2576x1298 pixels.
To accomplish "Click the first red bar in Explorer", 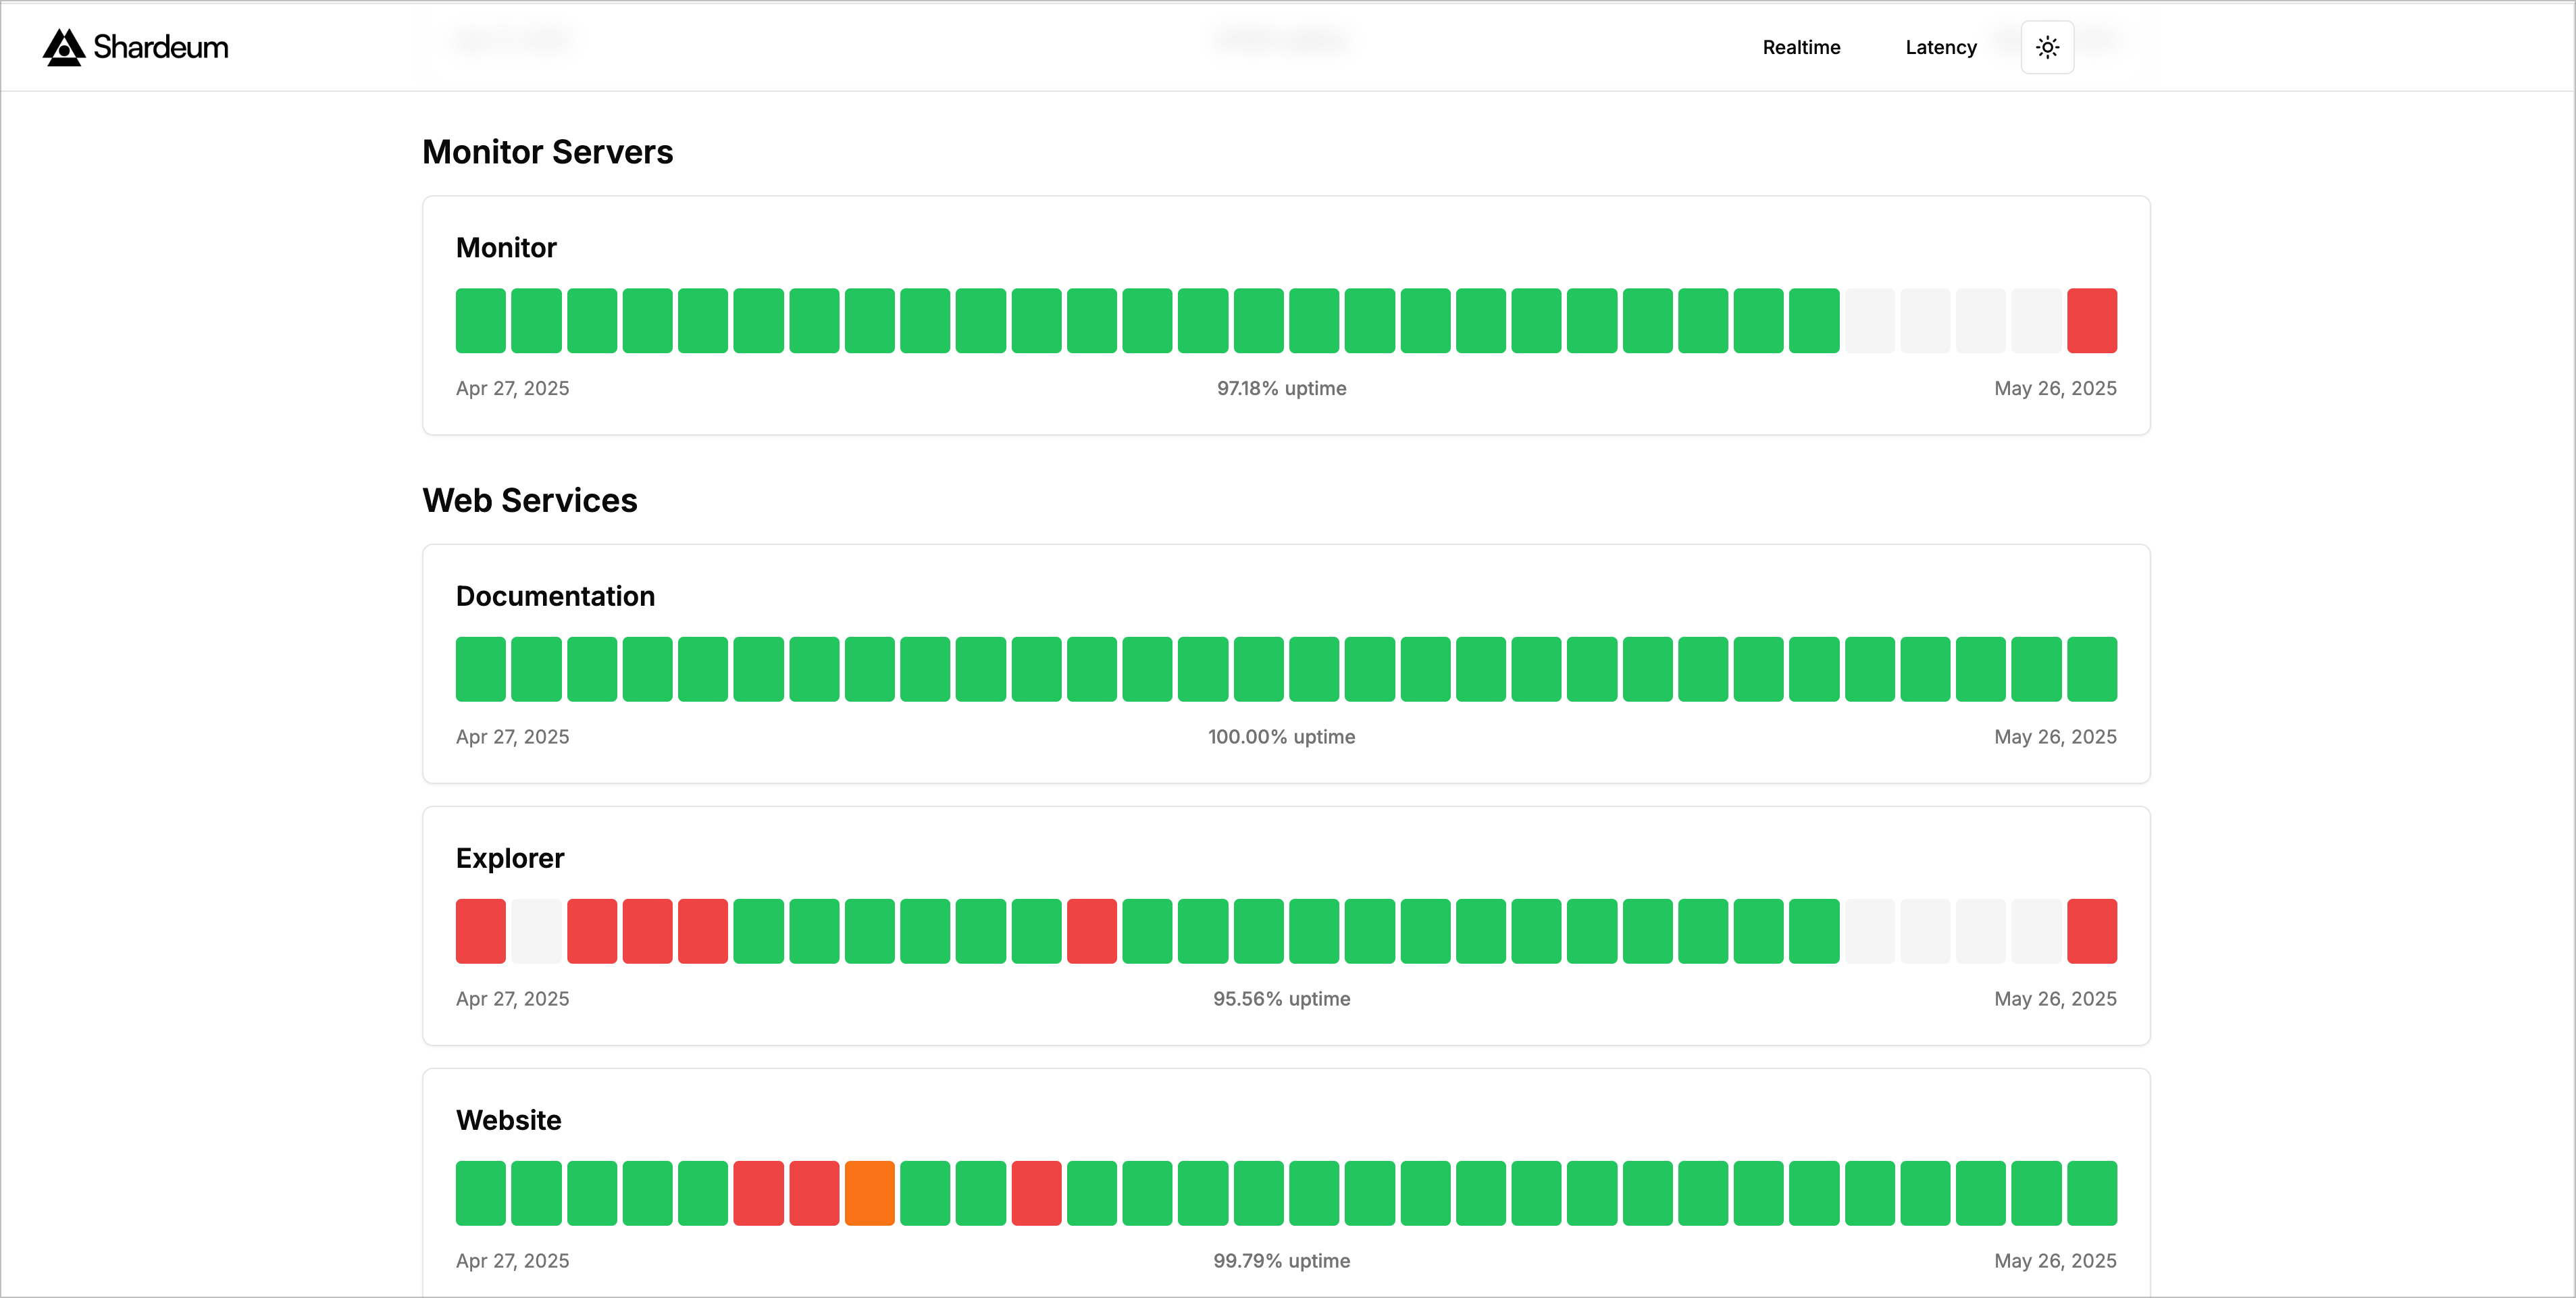I will [480, 931].
